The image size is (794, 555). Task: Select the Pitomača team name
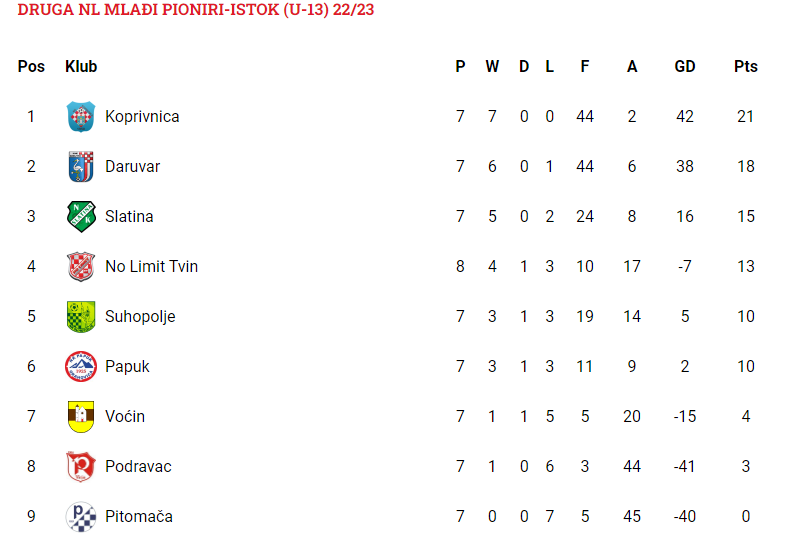(x=139, y=517)
